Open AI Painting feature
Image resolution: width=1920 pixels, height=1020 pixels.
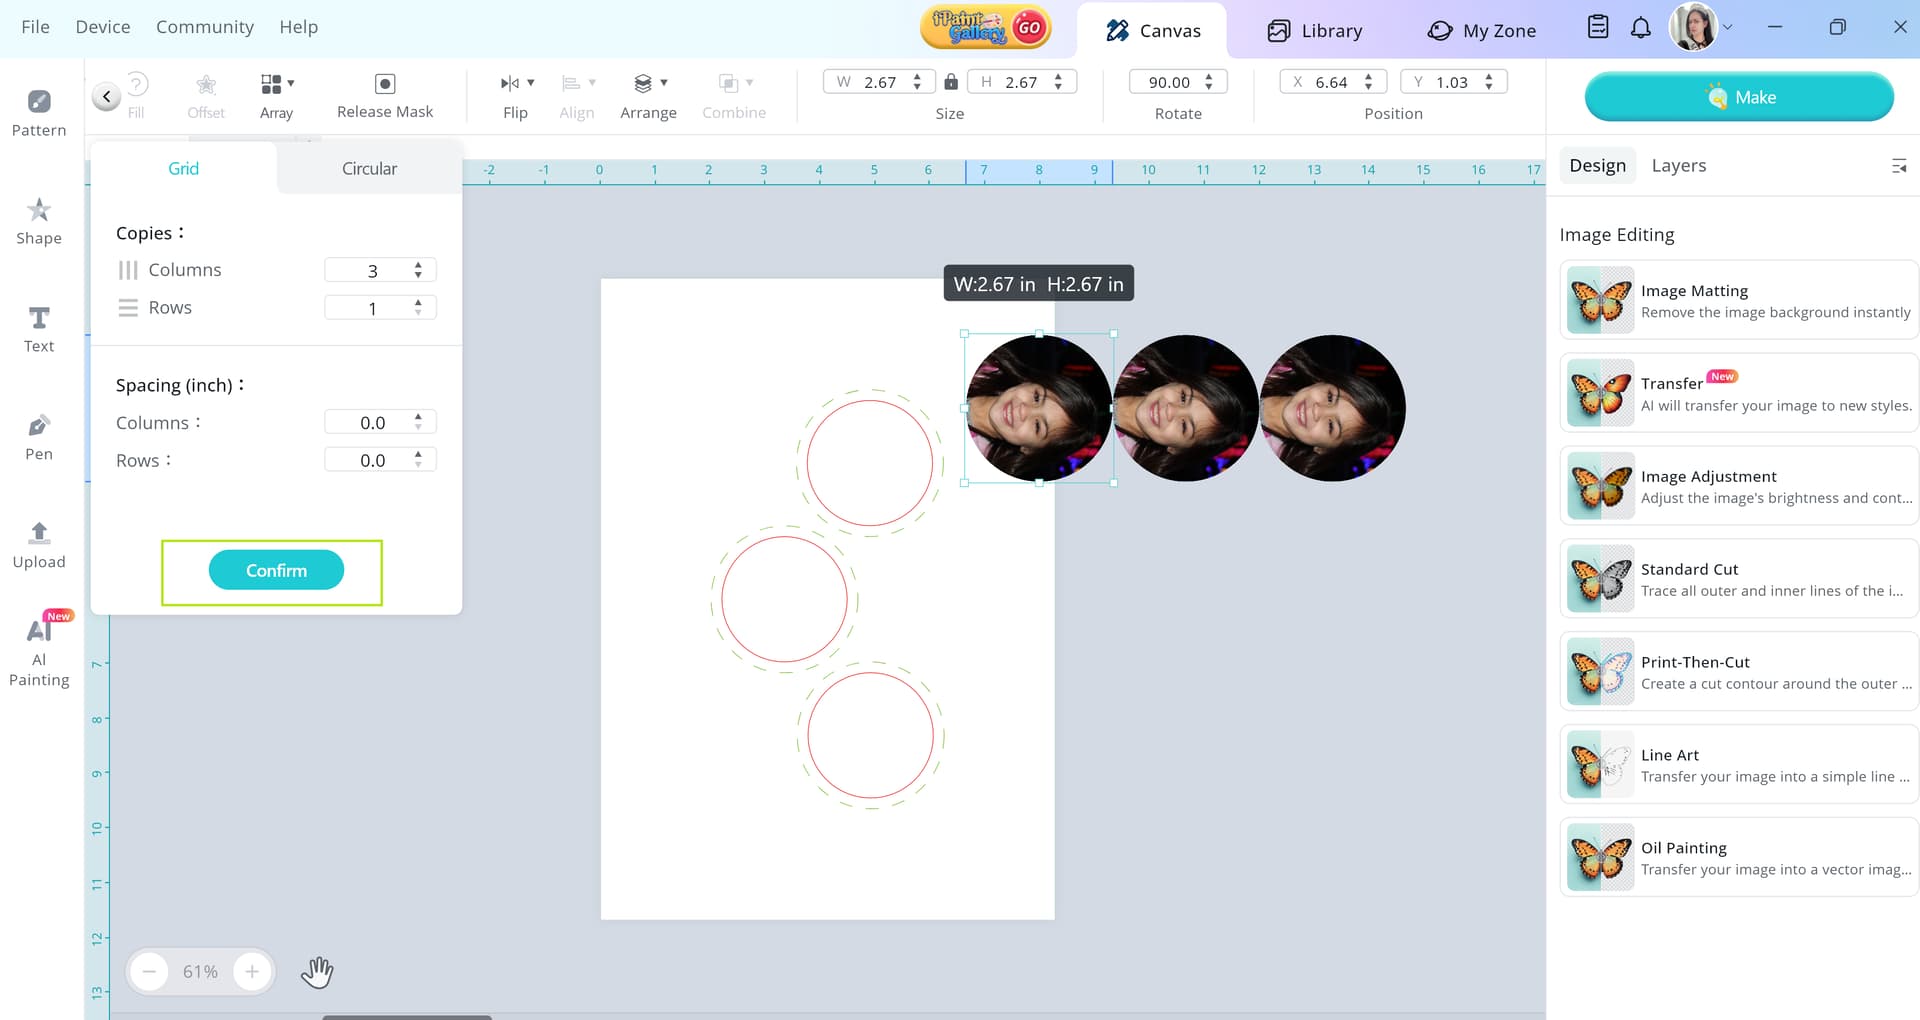tap(39, 649)
